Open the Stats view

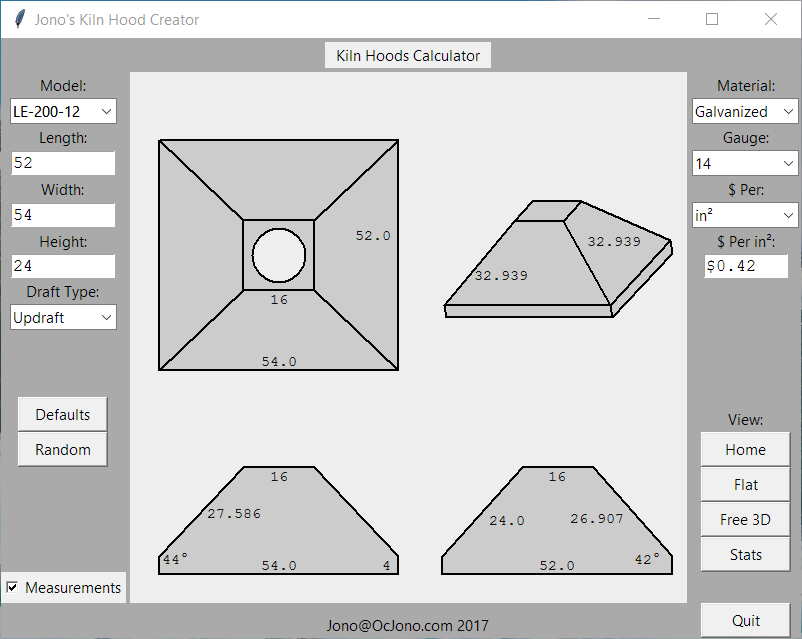[745, 554]
